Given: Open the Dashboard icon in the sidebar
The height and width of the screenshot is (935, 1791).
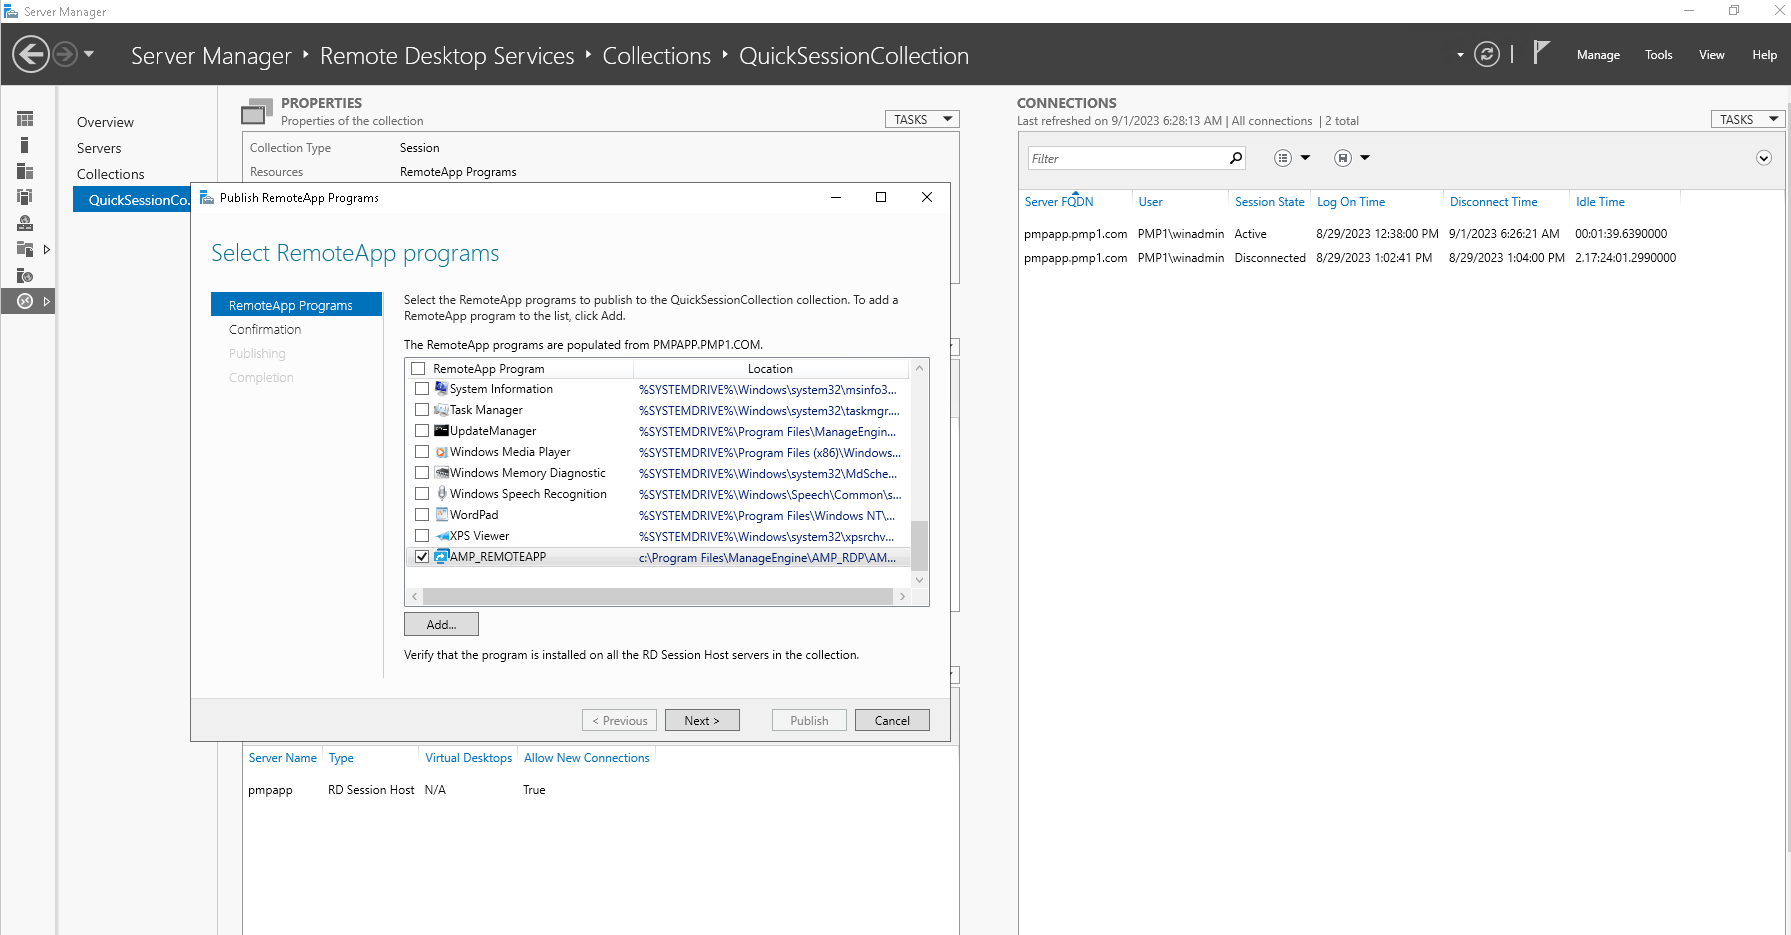Looking at the screenshot, I should click(25, 119).
